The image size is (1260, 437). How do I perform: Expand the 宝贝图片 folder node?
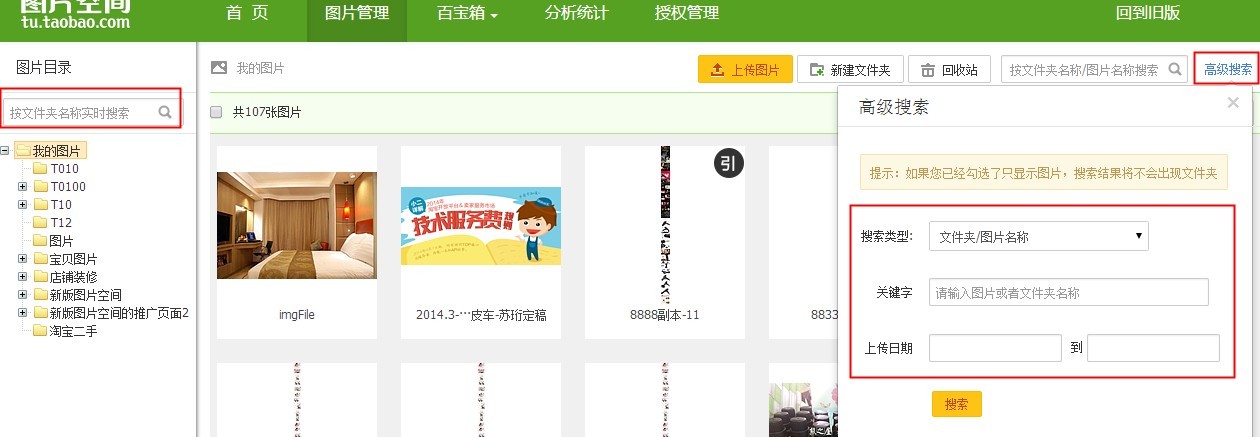[x=22, y=259]
